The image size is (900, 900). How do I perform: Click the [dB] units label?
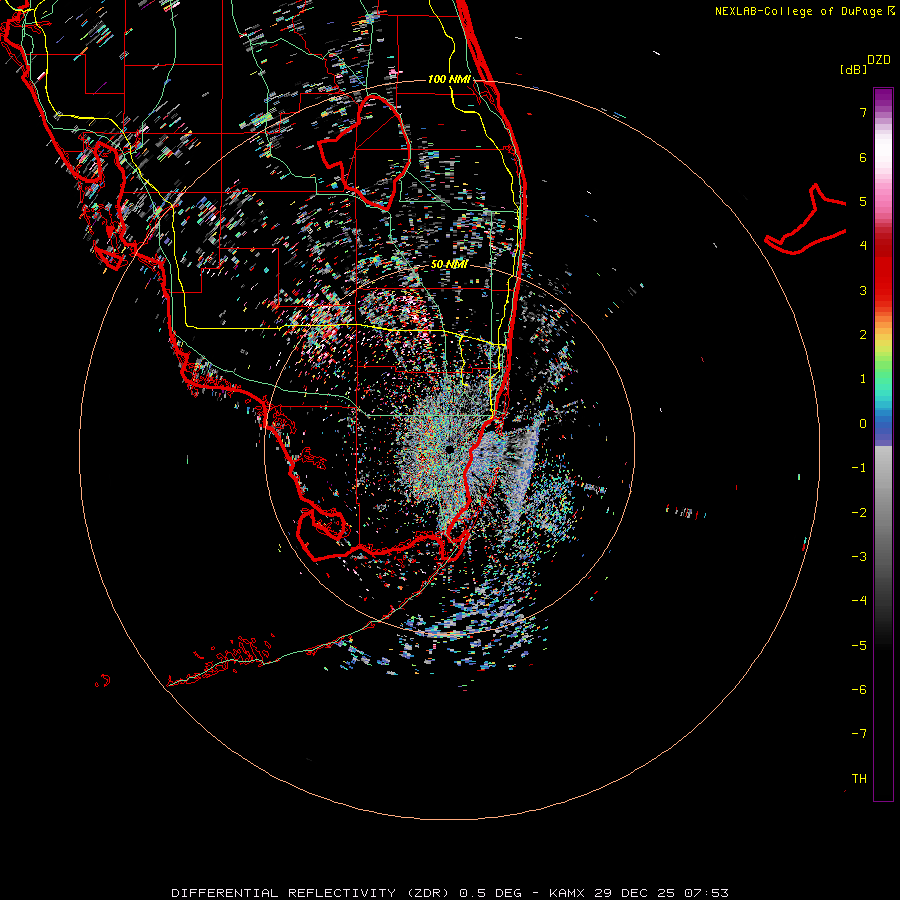point(854,69)
